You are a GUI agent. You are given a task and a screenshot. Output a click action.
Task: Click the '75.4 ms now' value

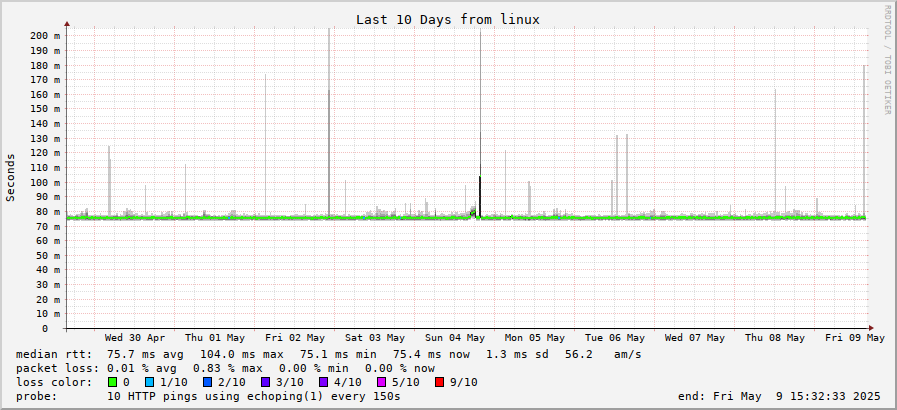(x=431, y=355)
